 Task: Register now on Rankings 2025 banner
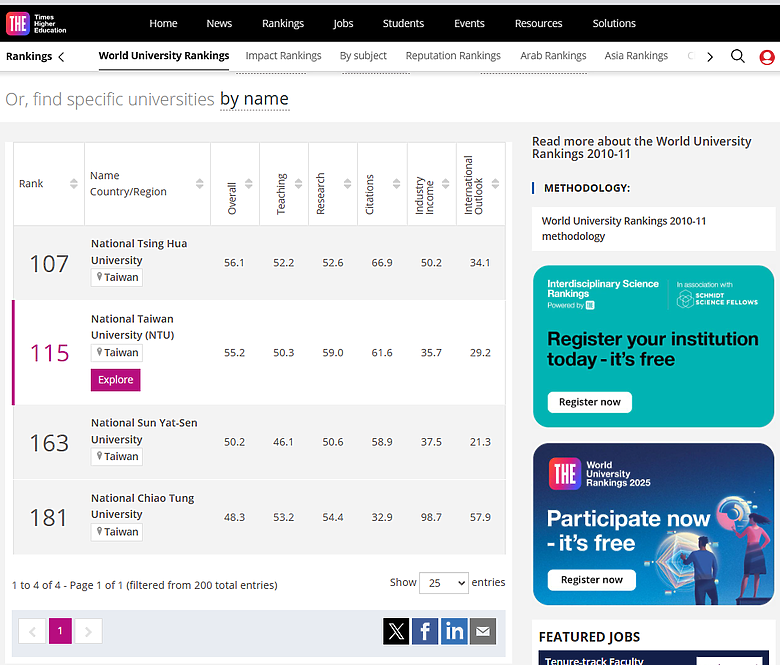pyautogui.click(x=591, y=580)
